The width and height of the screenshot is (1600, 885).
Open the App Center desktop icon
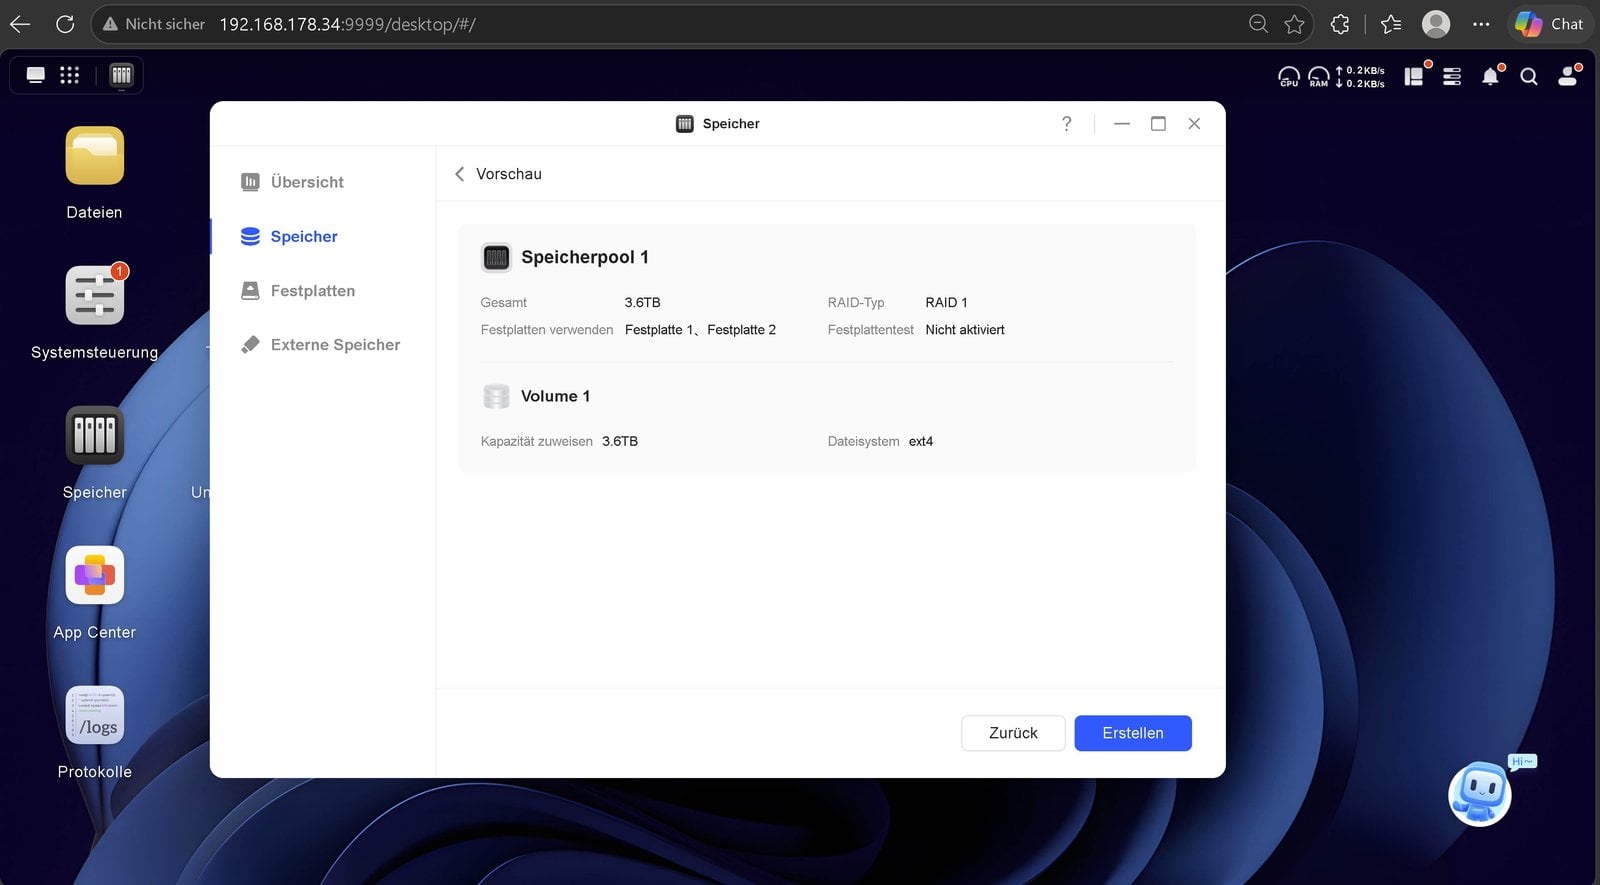click(95, 576)
